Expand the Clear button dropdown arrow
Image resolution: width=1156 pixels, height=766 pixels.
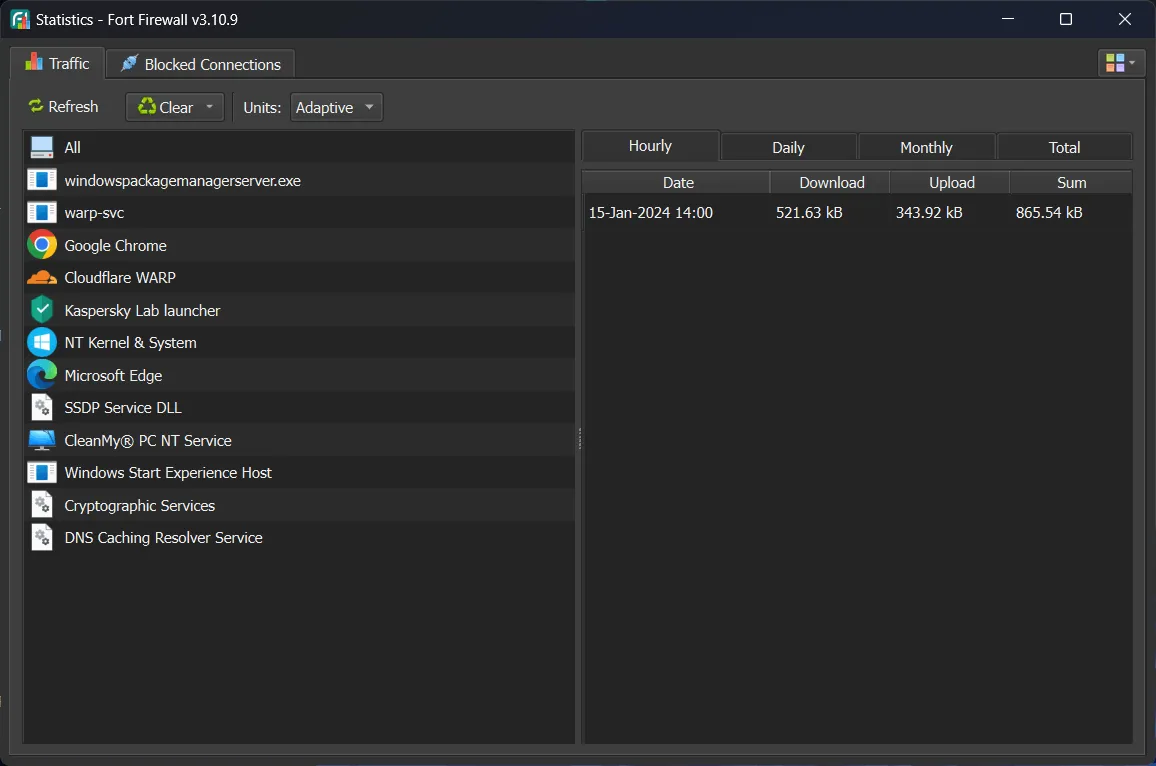(210, 107)
